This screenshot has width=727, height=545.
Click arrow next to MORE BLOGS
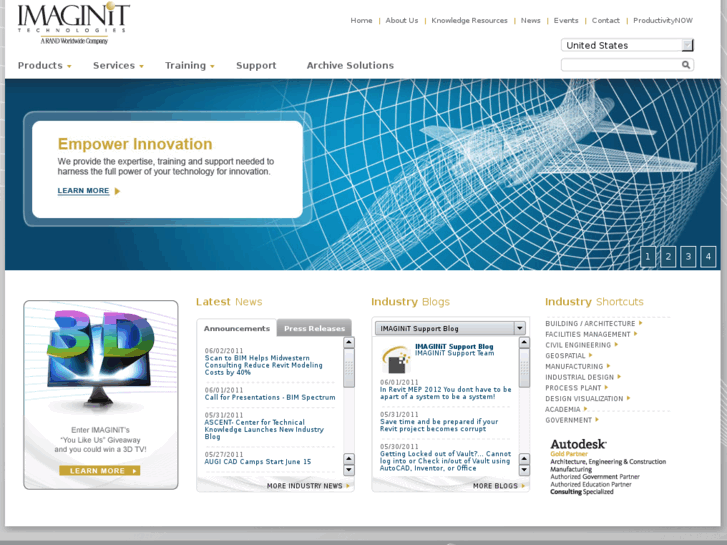(523, 486)
